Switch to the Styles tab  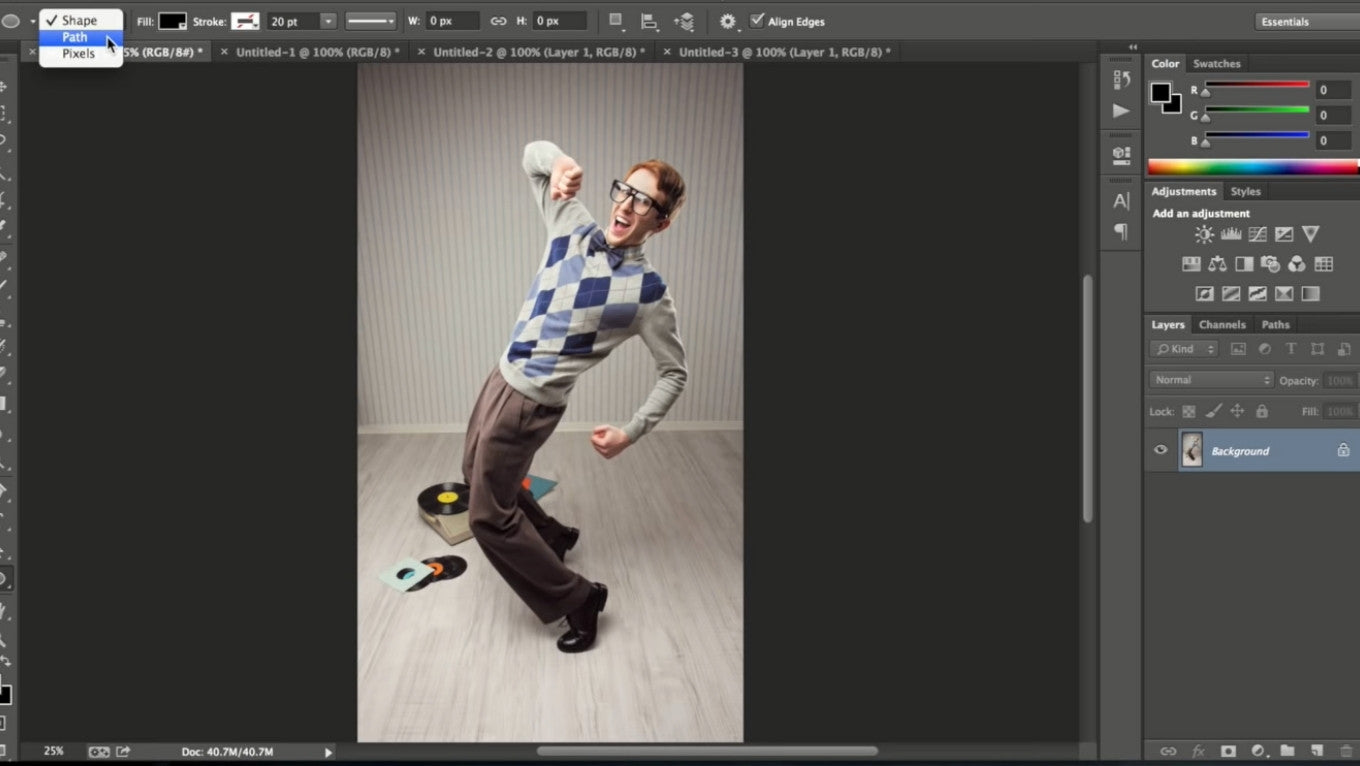point(1245,192)
